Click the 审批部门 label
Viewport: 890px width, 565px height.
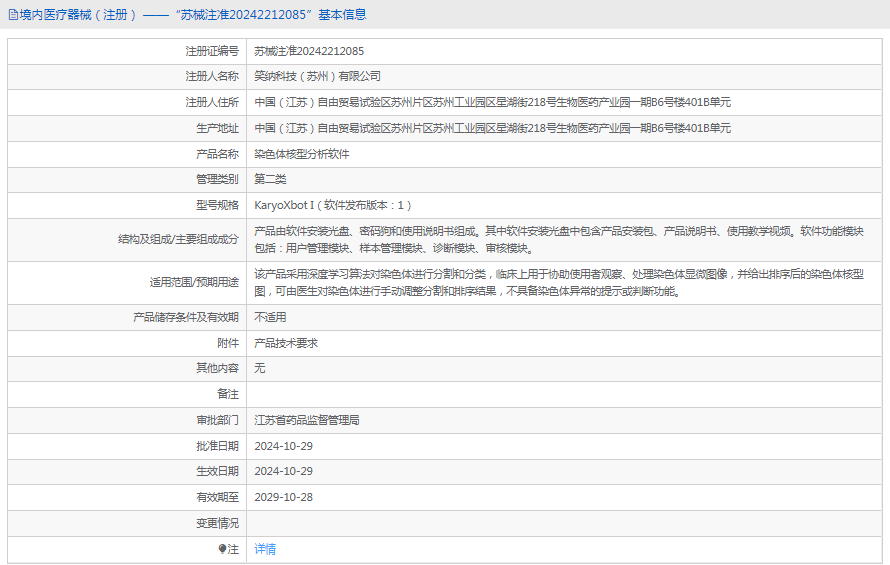[217, 420]
